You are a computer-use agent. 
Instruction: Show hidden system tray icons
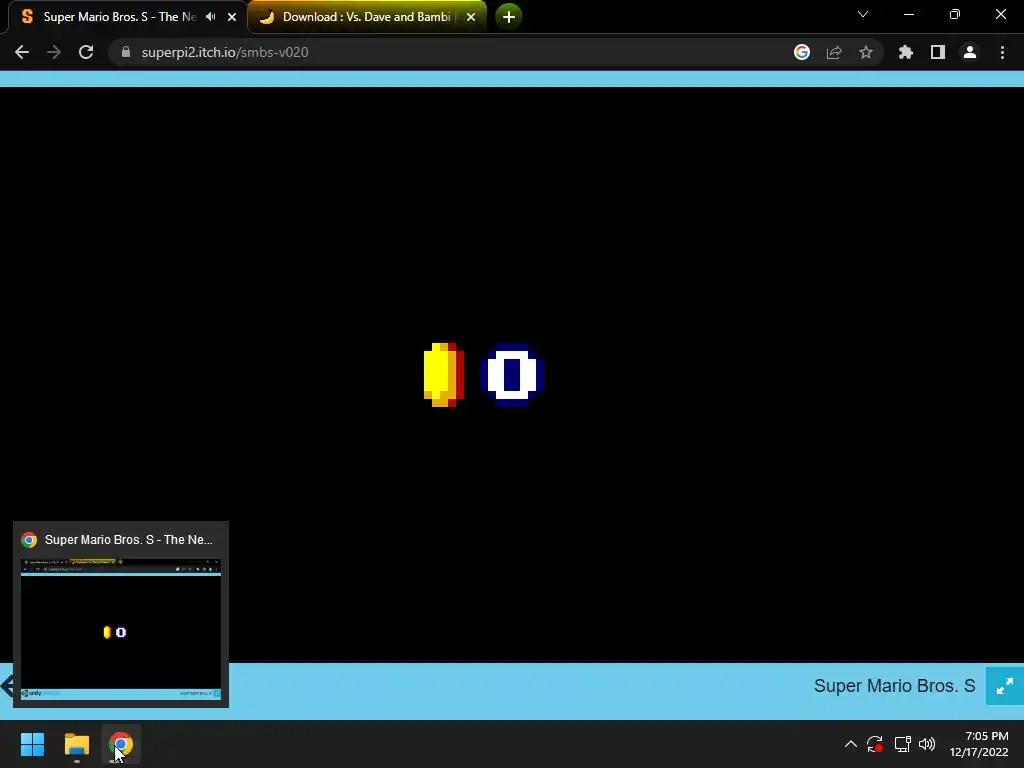(850, 744)
